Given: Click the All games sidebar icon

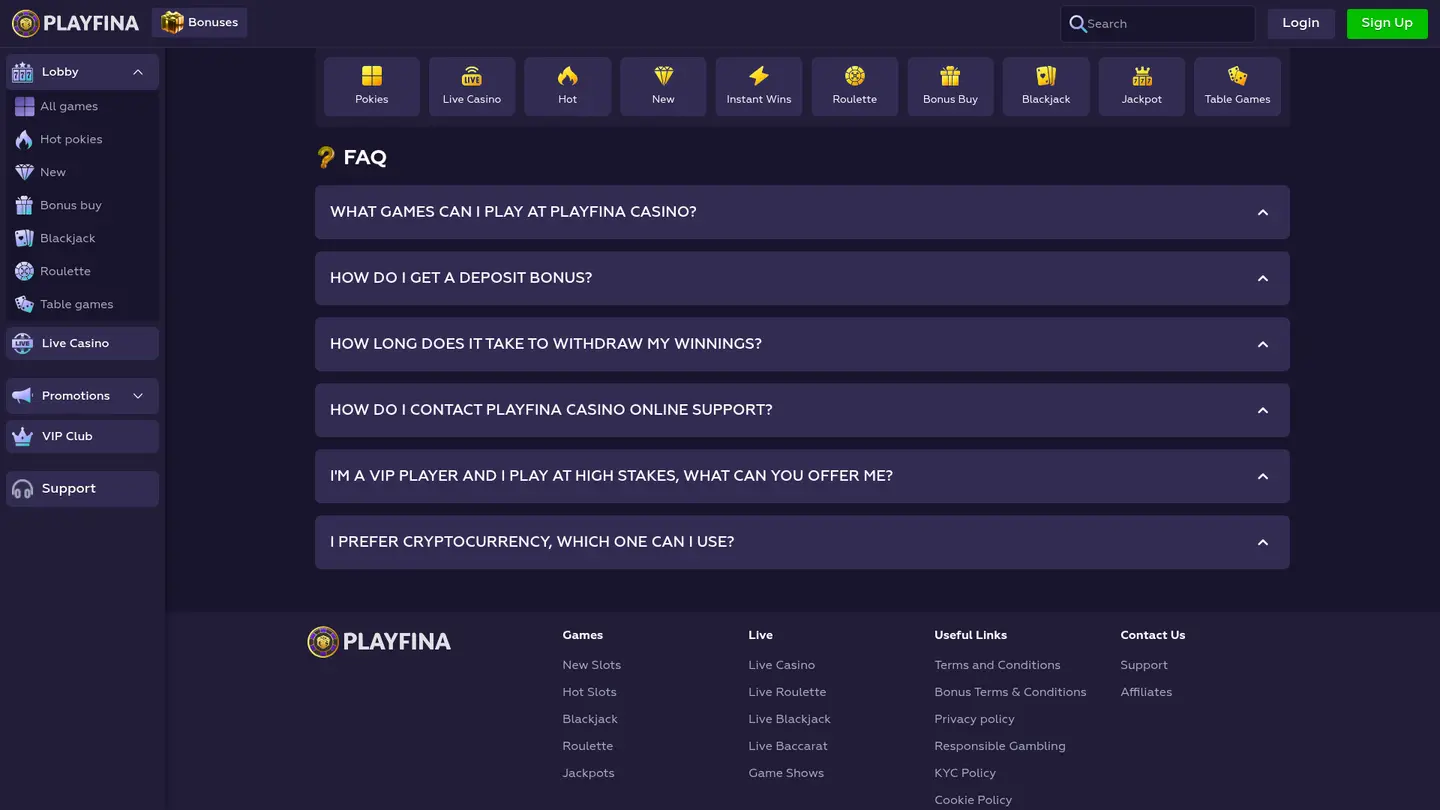Looking at the screenshot, I should (24, 106).
